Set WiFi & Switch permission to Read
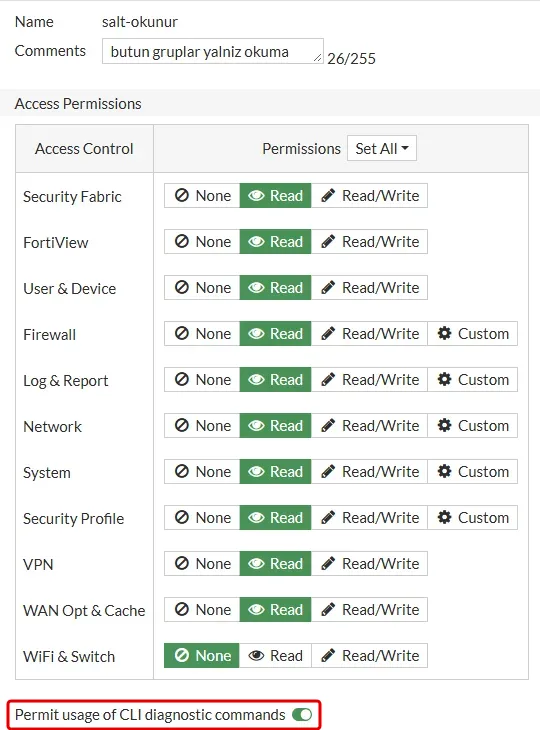 point(276,656)
